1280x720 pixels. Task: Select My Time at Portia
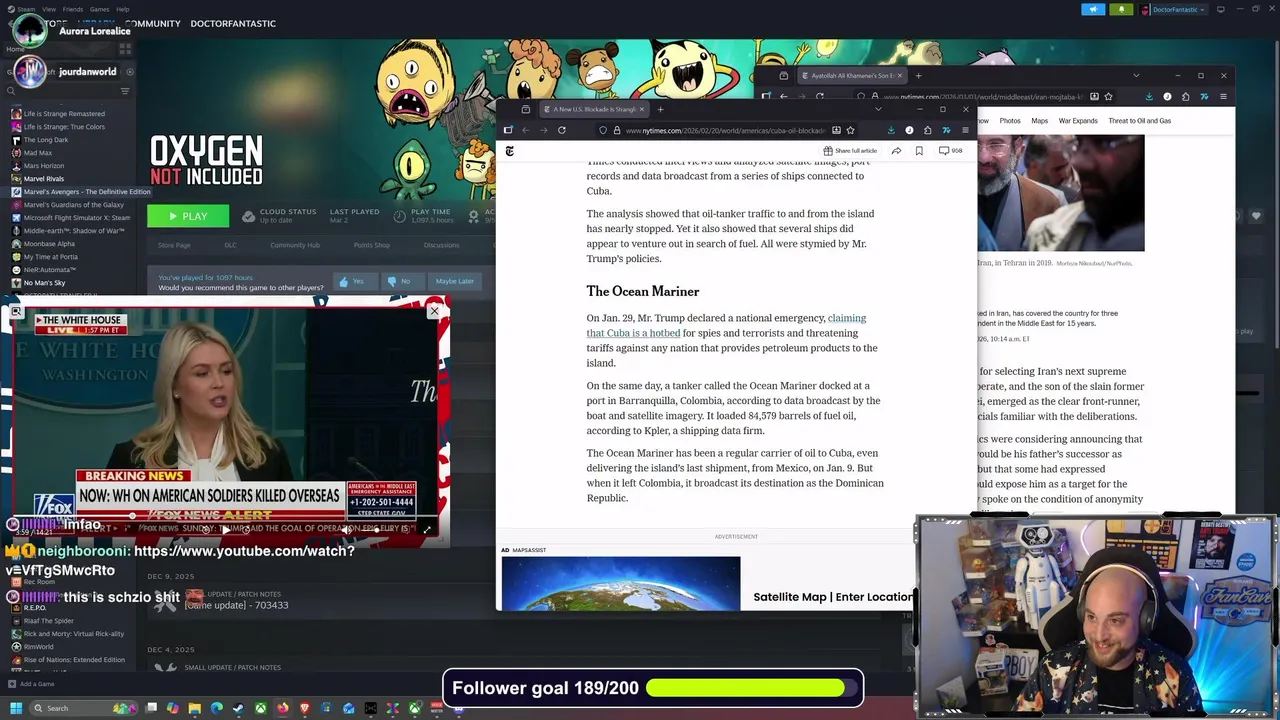coord(51,257)
